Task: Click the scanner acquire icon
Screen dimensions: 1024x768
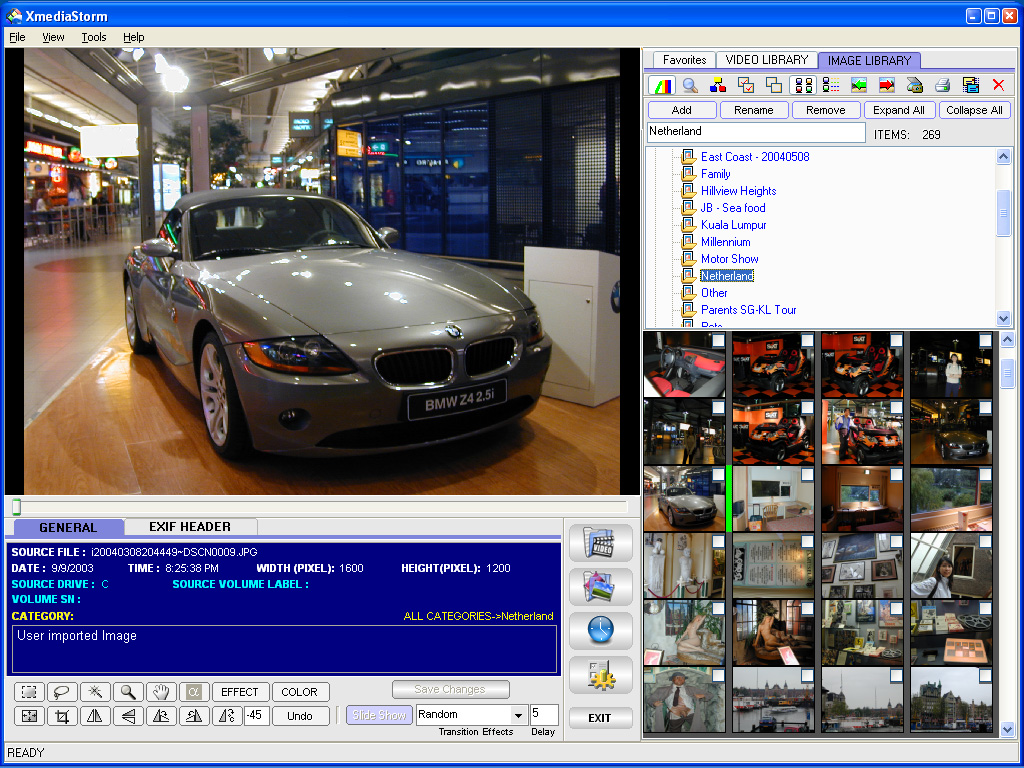Action: (x=914, y=85)
